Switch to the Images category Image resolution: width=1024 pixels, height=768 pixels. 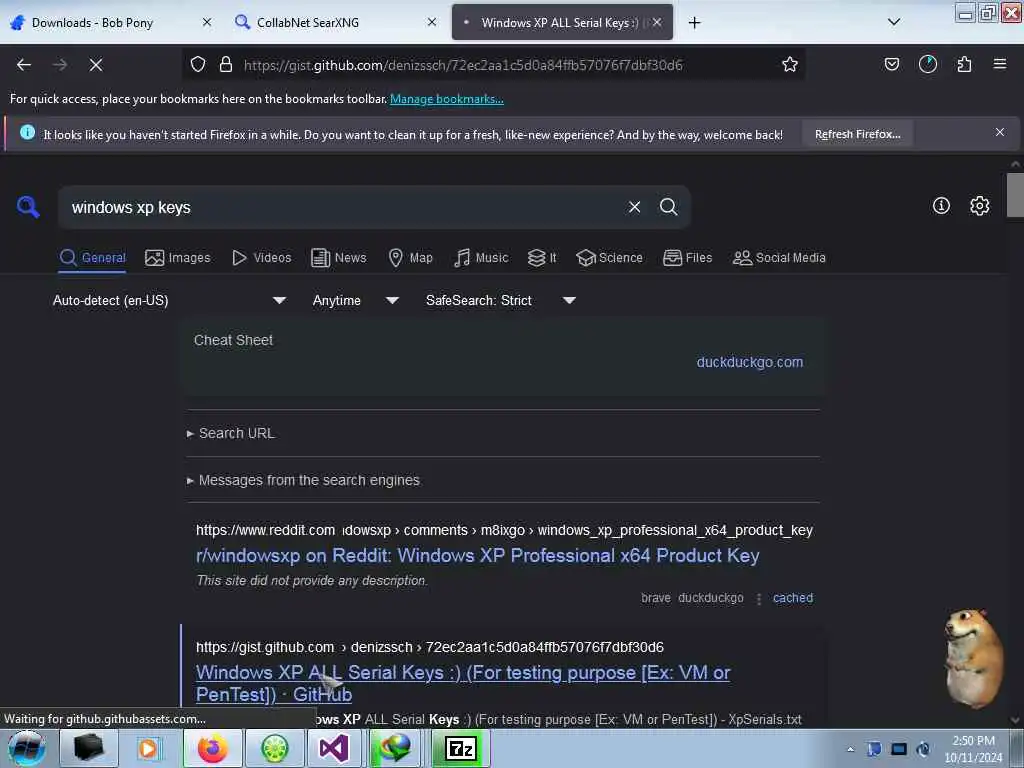[x=178, y=257]
